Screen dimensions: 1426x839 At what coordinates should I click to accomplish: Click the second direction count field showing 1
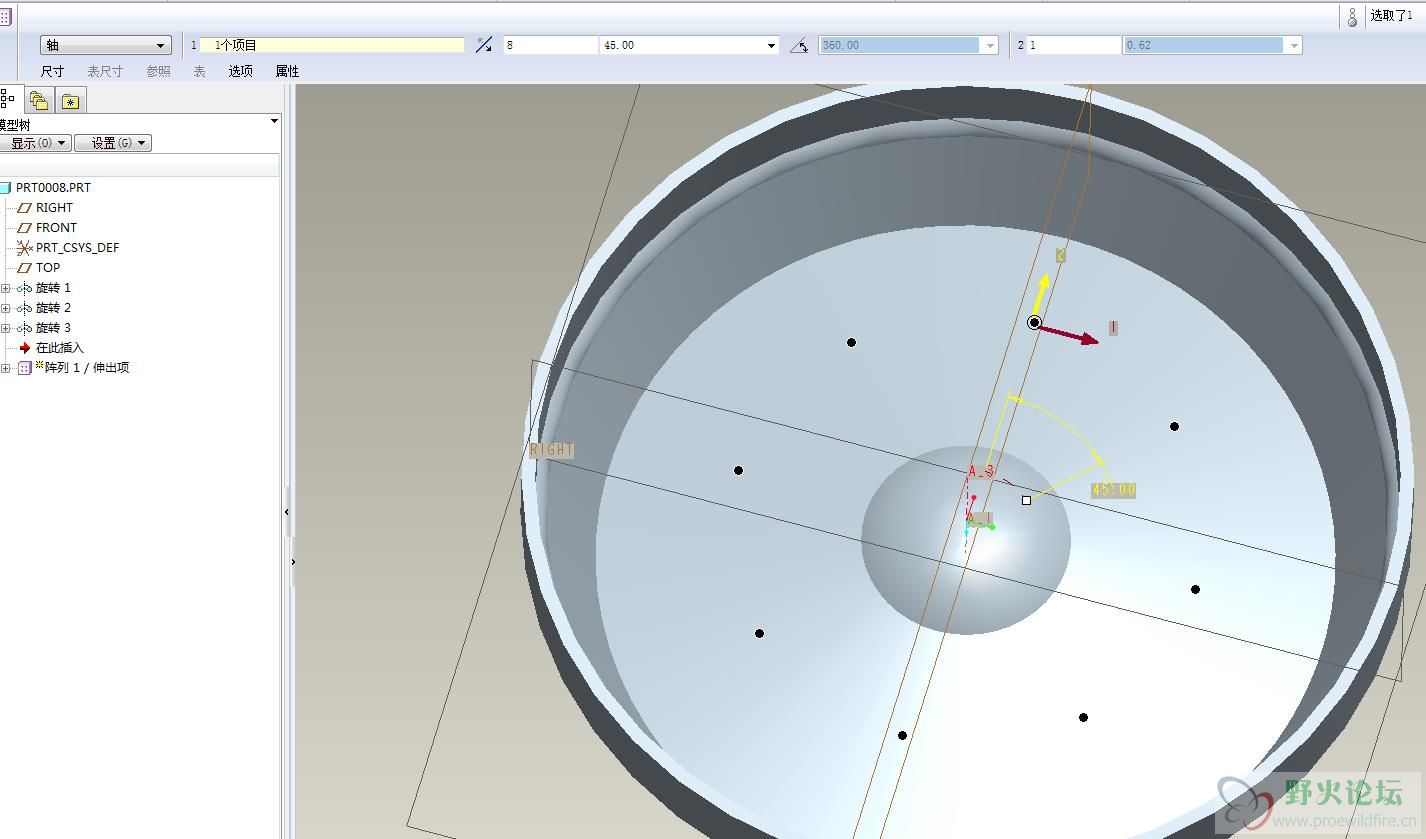1074,45
